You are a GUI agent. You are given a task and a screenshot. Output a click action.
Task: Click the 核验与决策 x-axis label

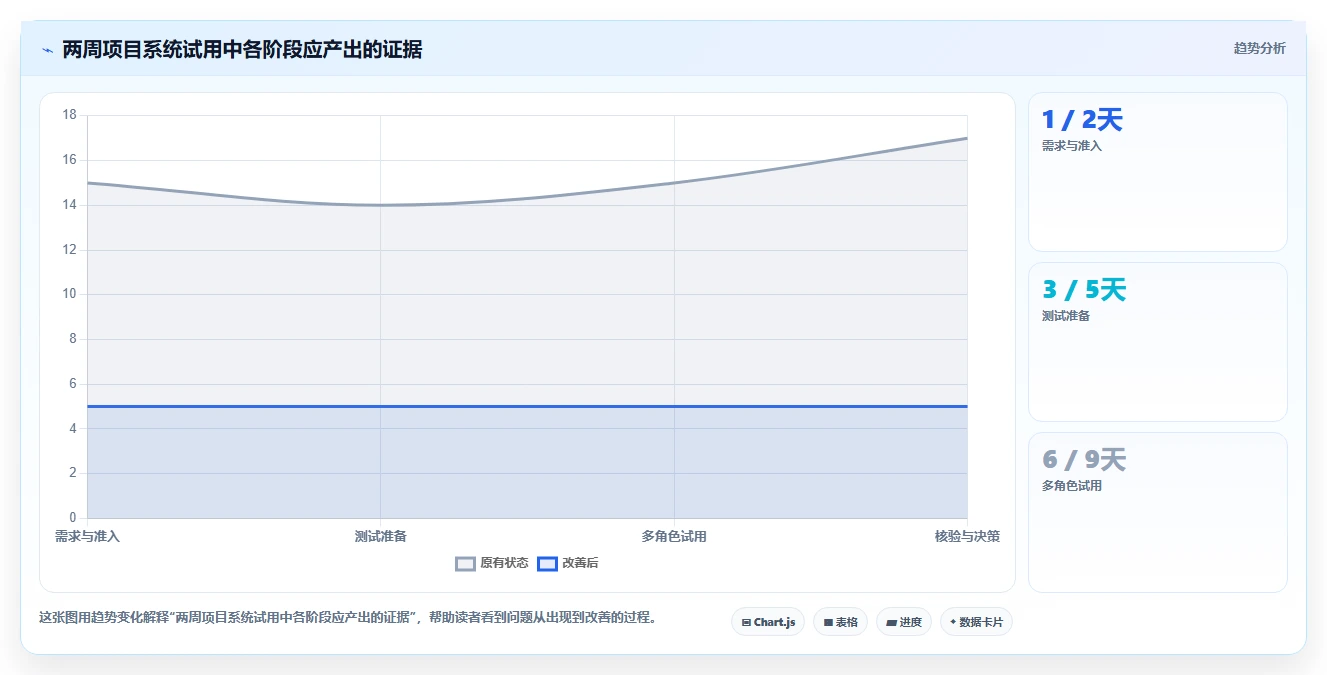(x=967, y=537)
